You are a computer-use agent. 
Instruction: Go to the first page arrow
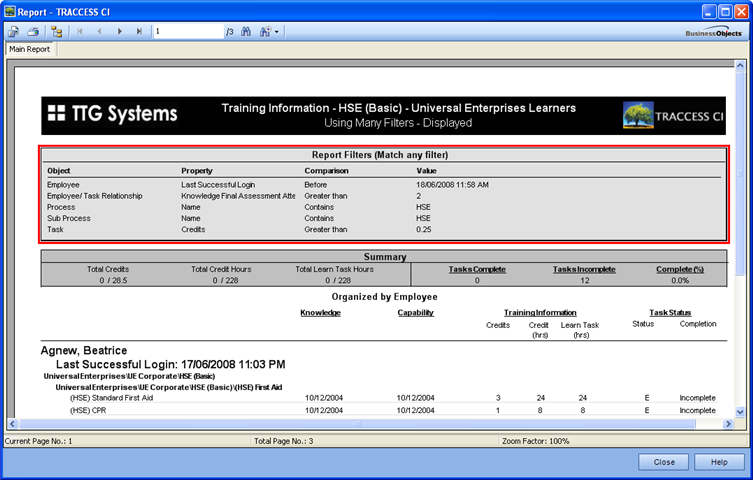click(80, 32)
